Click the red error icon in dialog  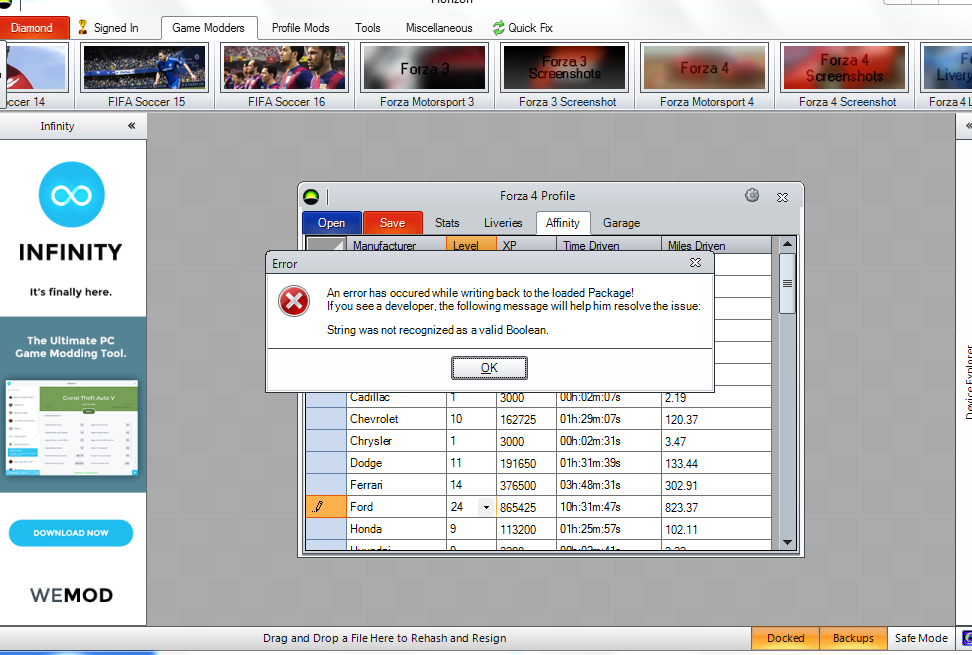coord(294,301)
